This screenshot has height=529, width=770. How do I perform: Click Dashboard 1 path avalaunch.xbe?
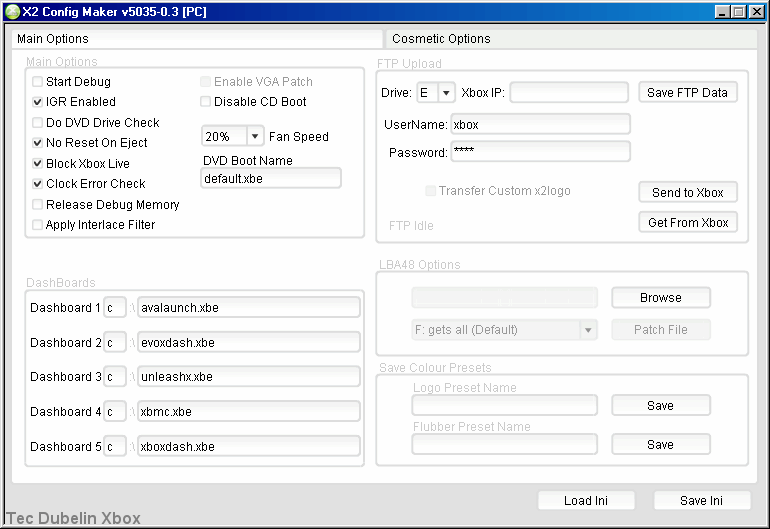[248, 307]
